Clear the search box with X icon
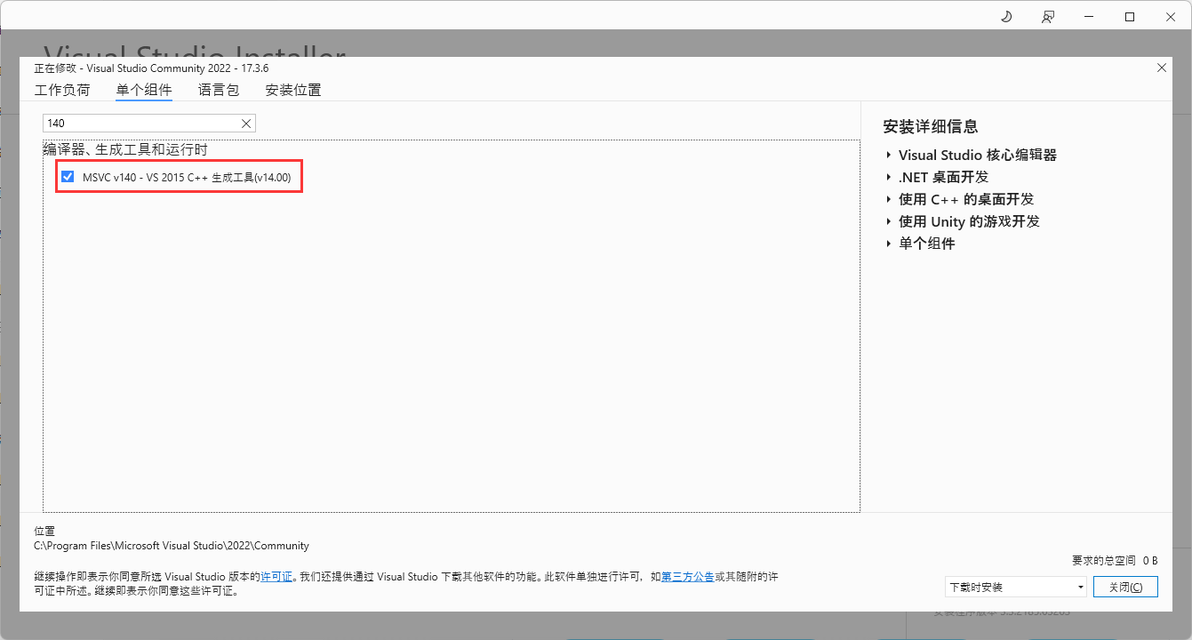 click(x=246, y=123)
